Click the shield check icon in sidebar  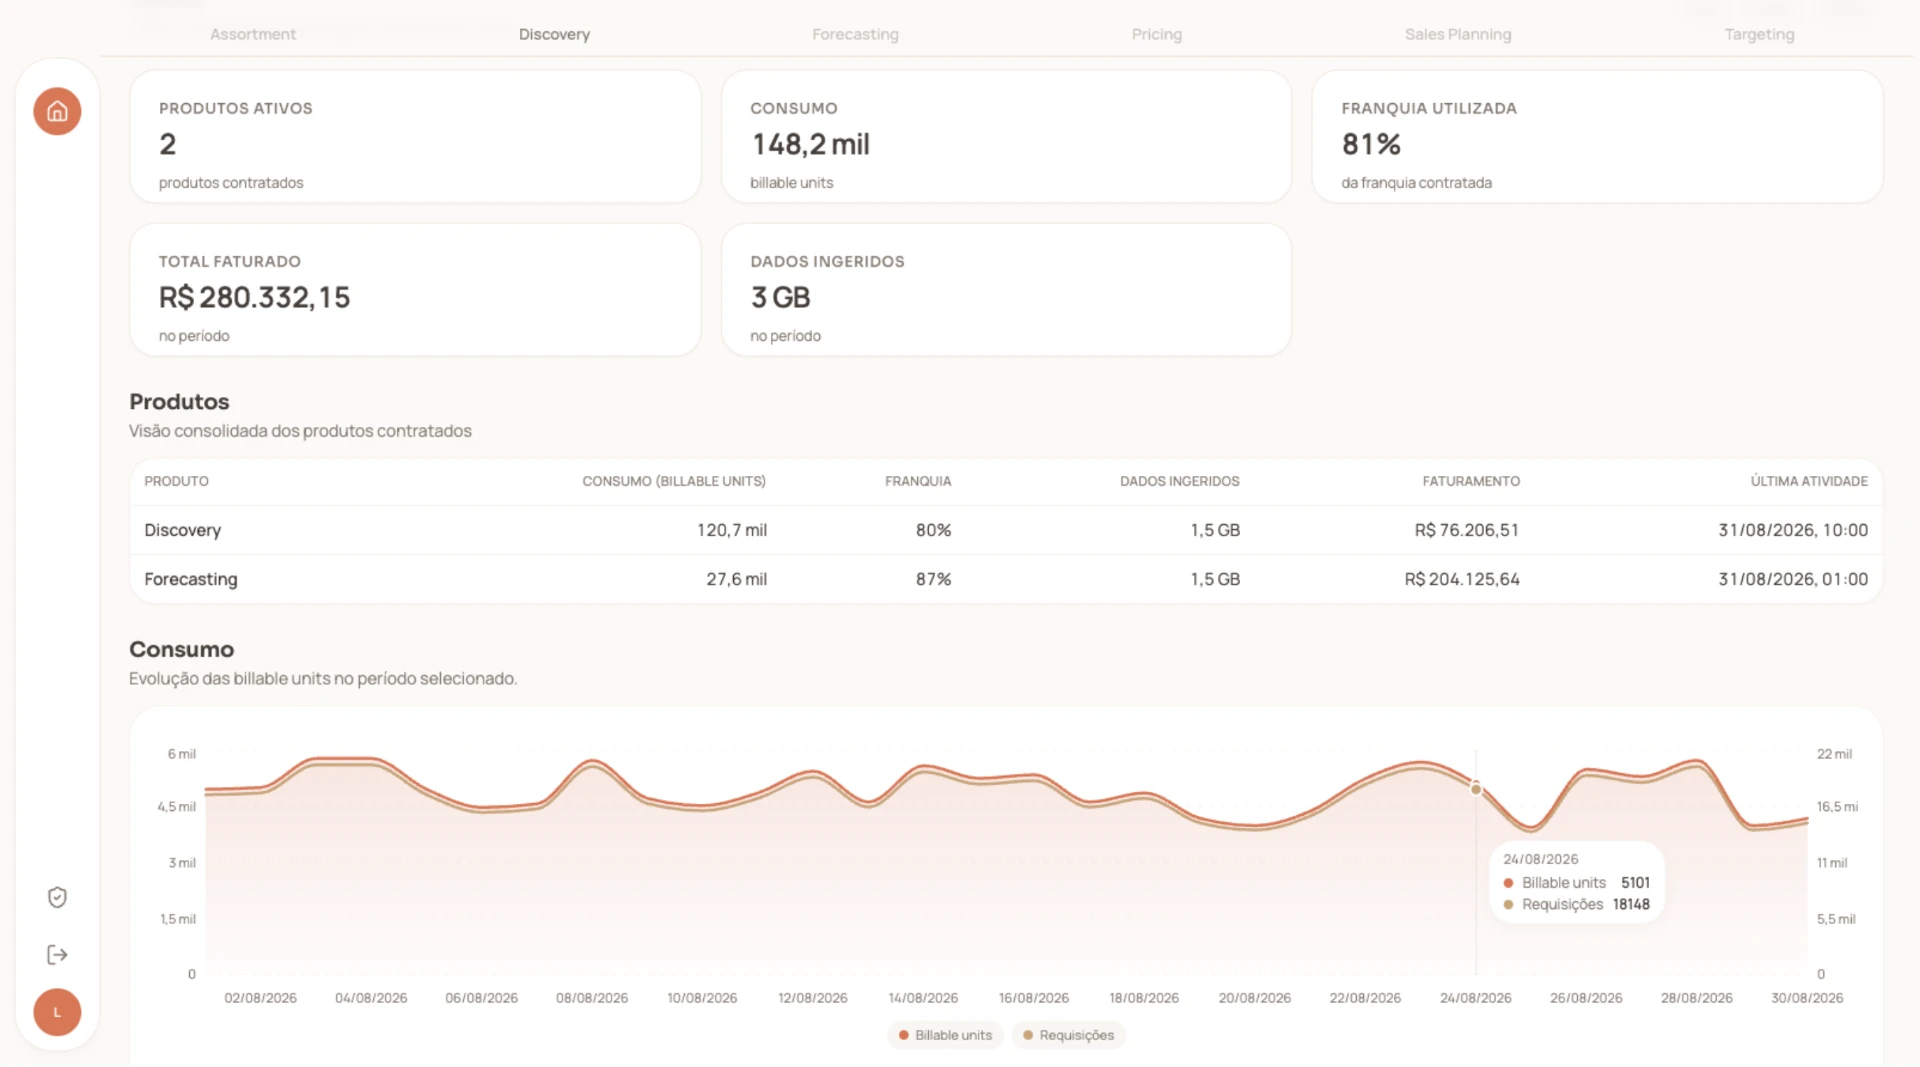57,897
